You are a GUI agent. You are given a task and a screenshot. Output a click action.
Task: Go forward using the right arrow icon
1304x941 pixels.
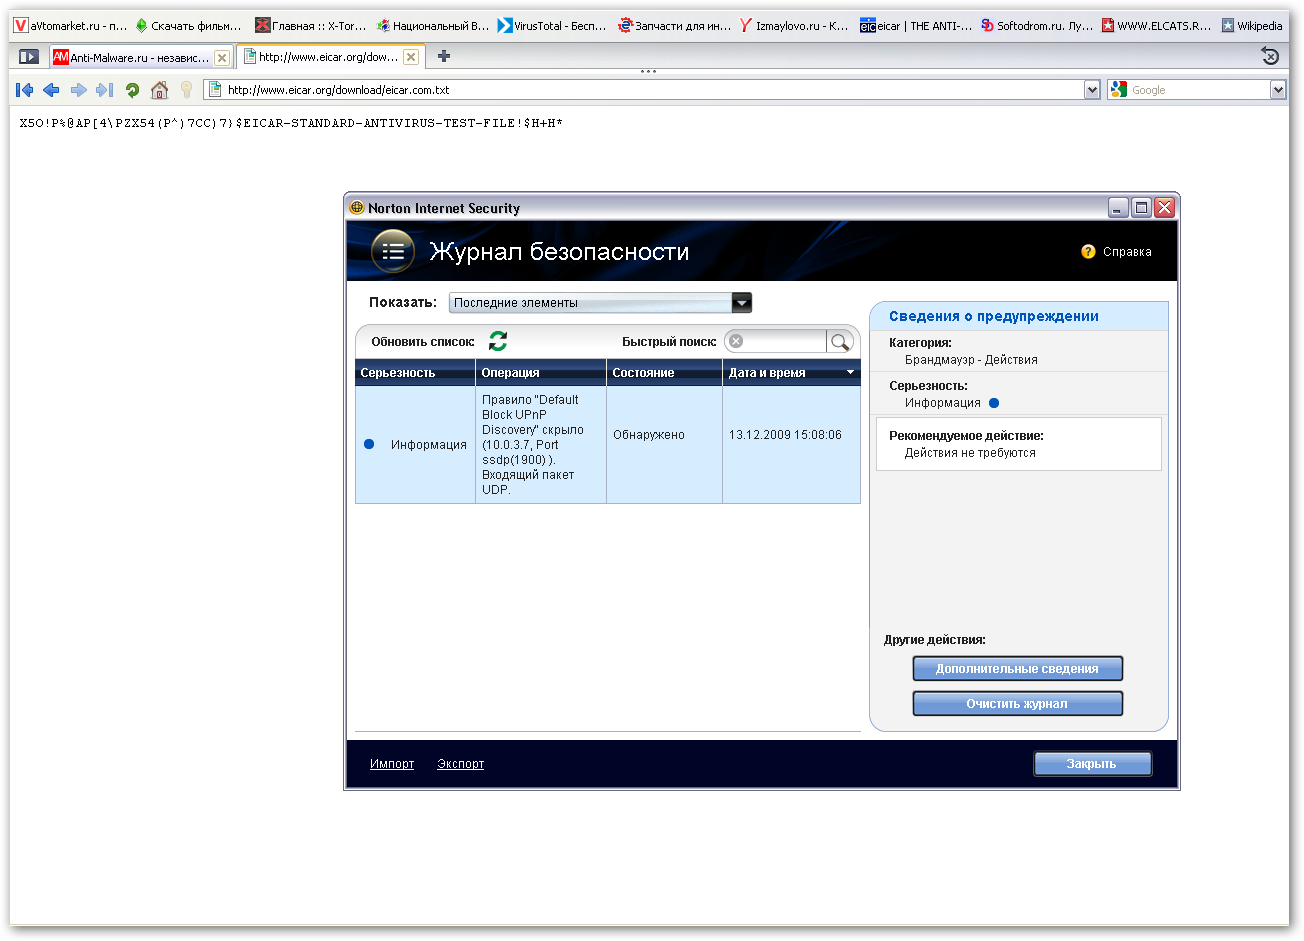click(78, 90)
